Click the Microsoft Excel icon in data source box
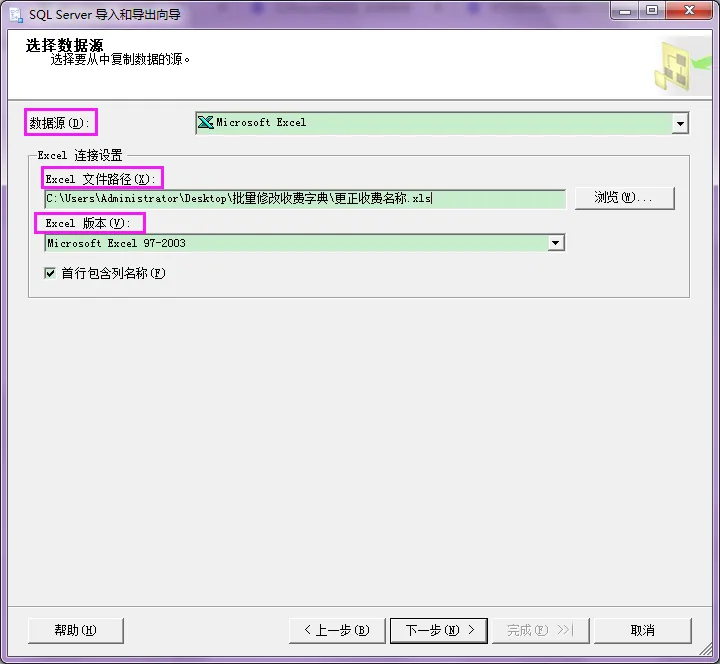 click(x=206, y=122)
